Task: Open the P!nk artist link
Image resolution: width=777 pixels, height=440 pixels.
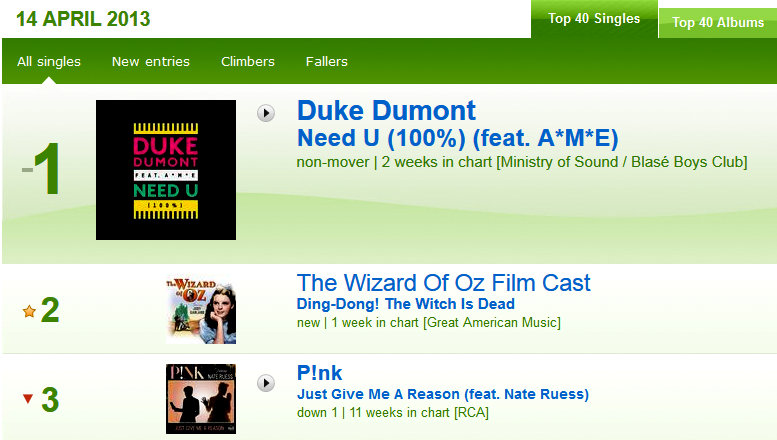Action: (320, 373)
